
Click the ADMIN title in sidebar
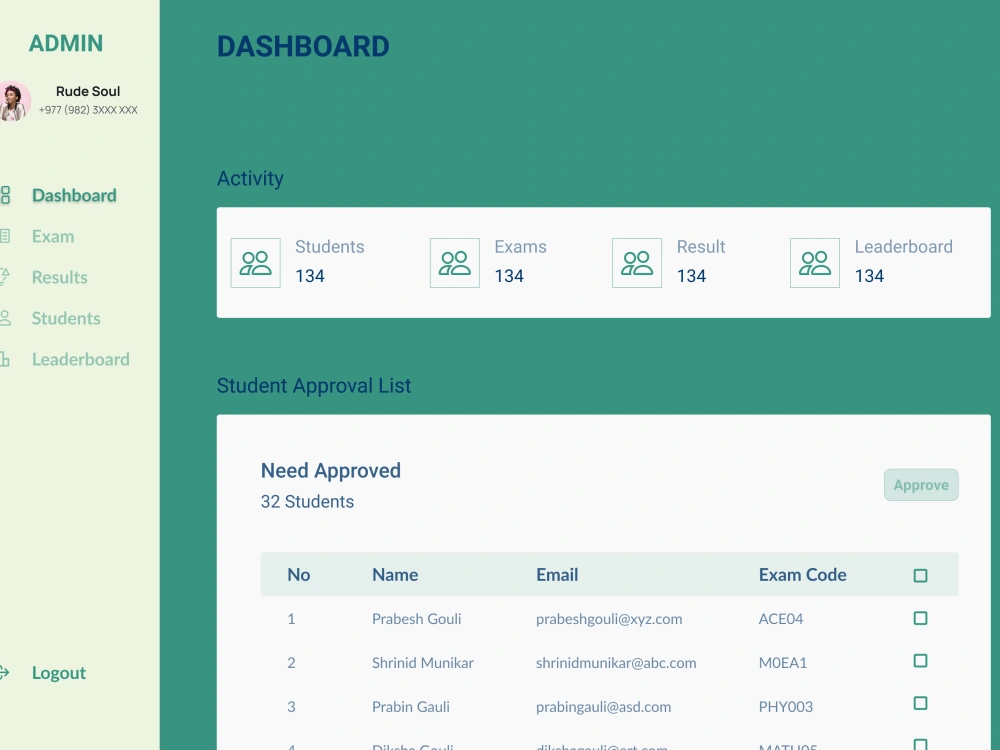66,43
